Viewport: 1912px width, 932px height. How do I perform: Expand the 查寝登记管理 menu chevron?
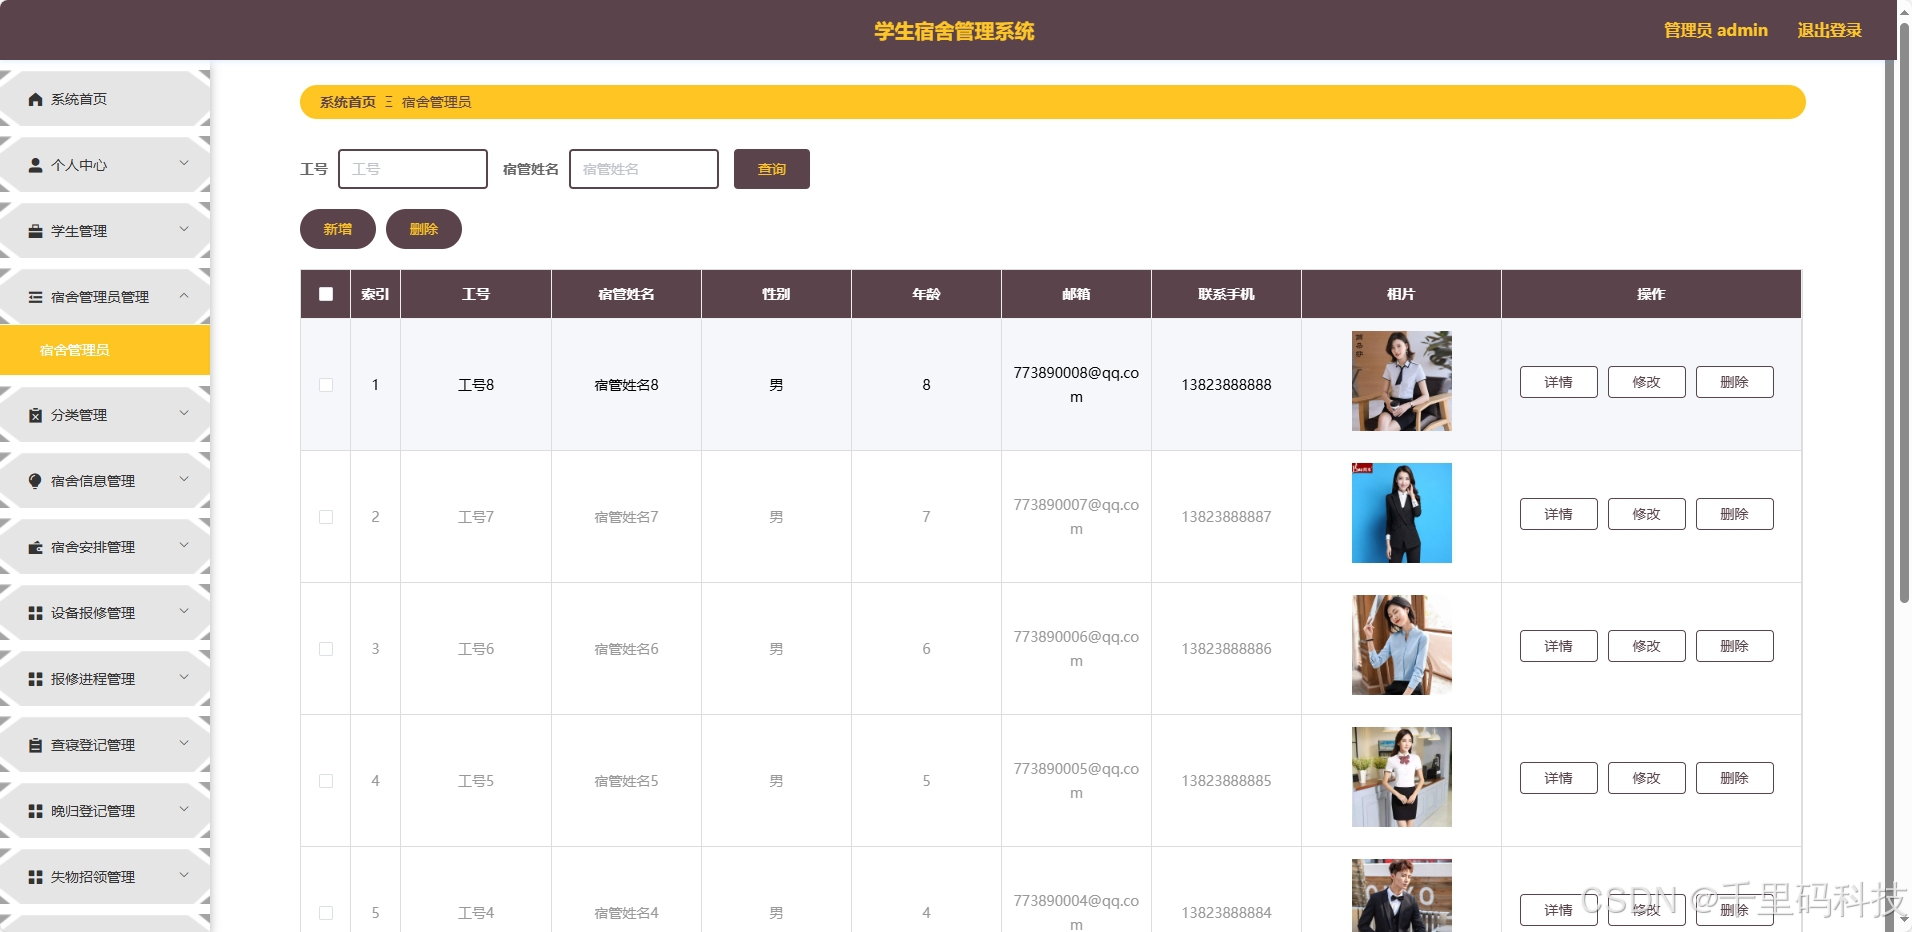click(x=184, y=743)
